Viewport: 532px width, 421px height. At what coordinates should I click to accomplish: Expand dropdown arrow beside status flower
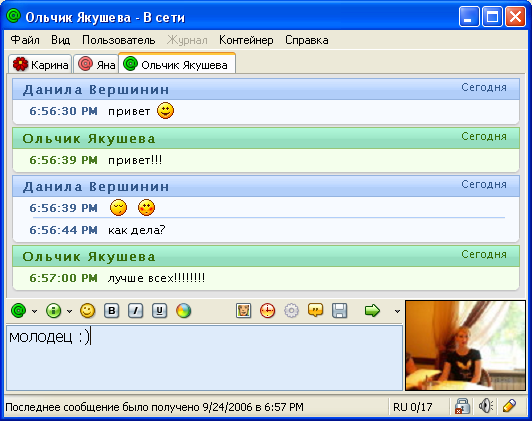[x=34, y=311]
